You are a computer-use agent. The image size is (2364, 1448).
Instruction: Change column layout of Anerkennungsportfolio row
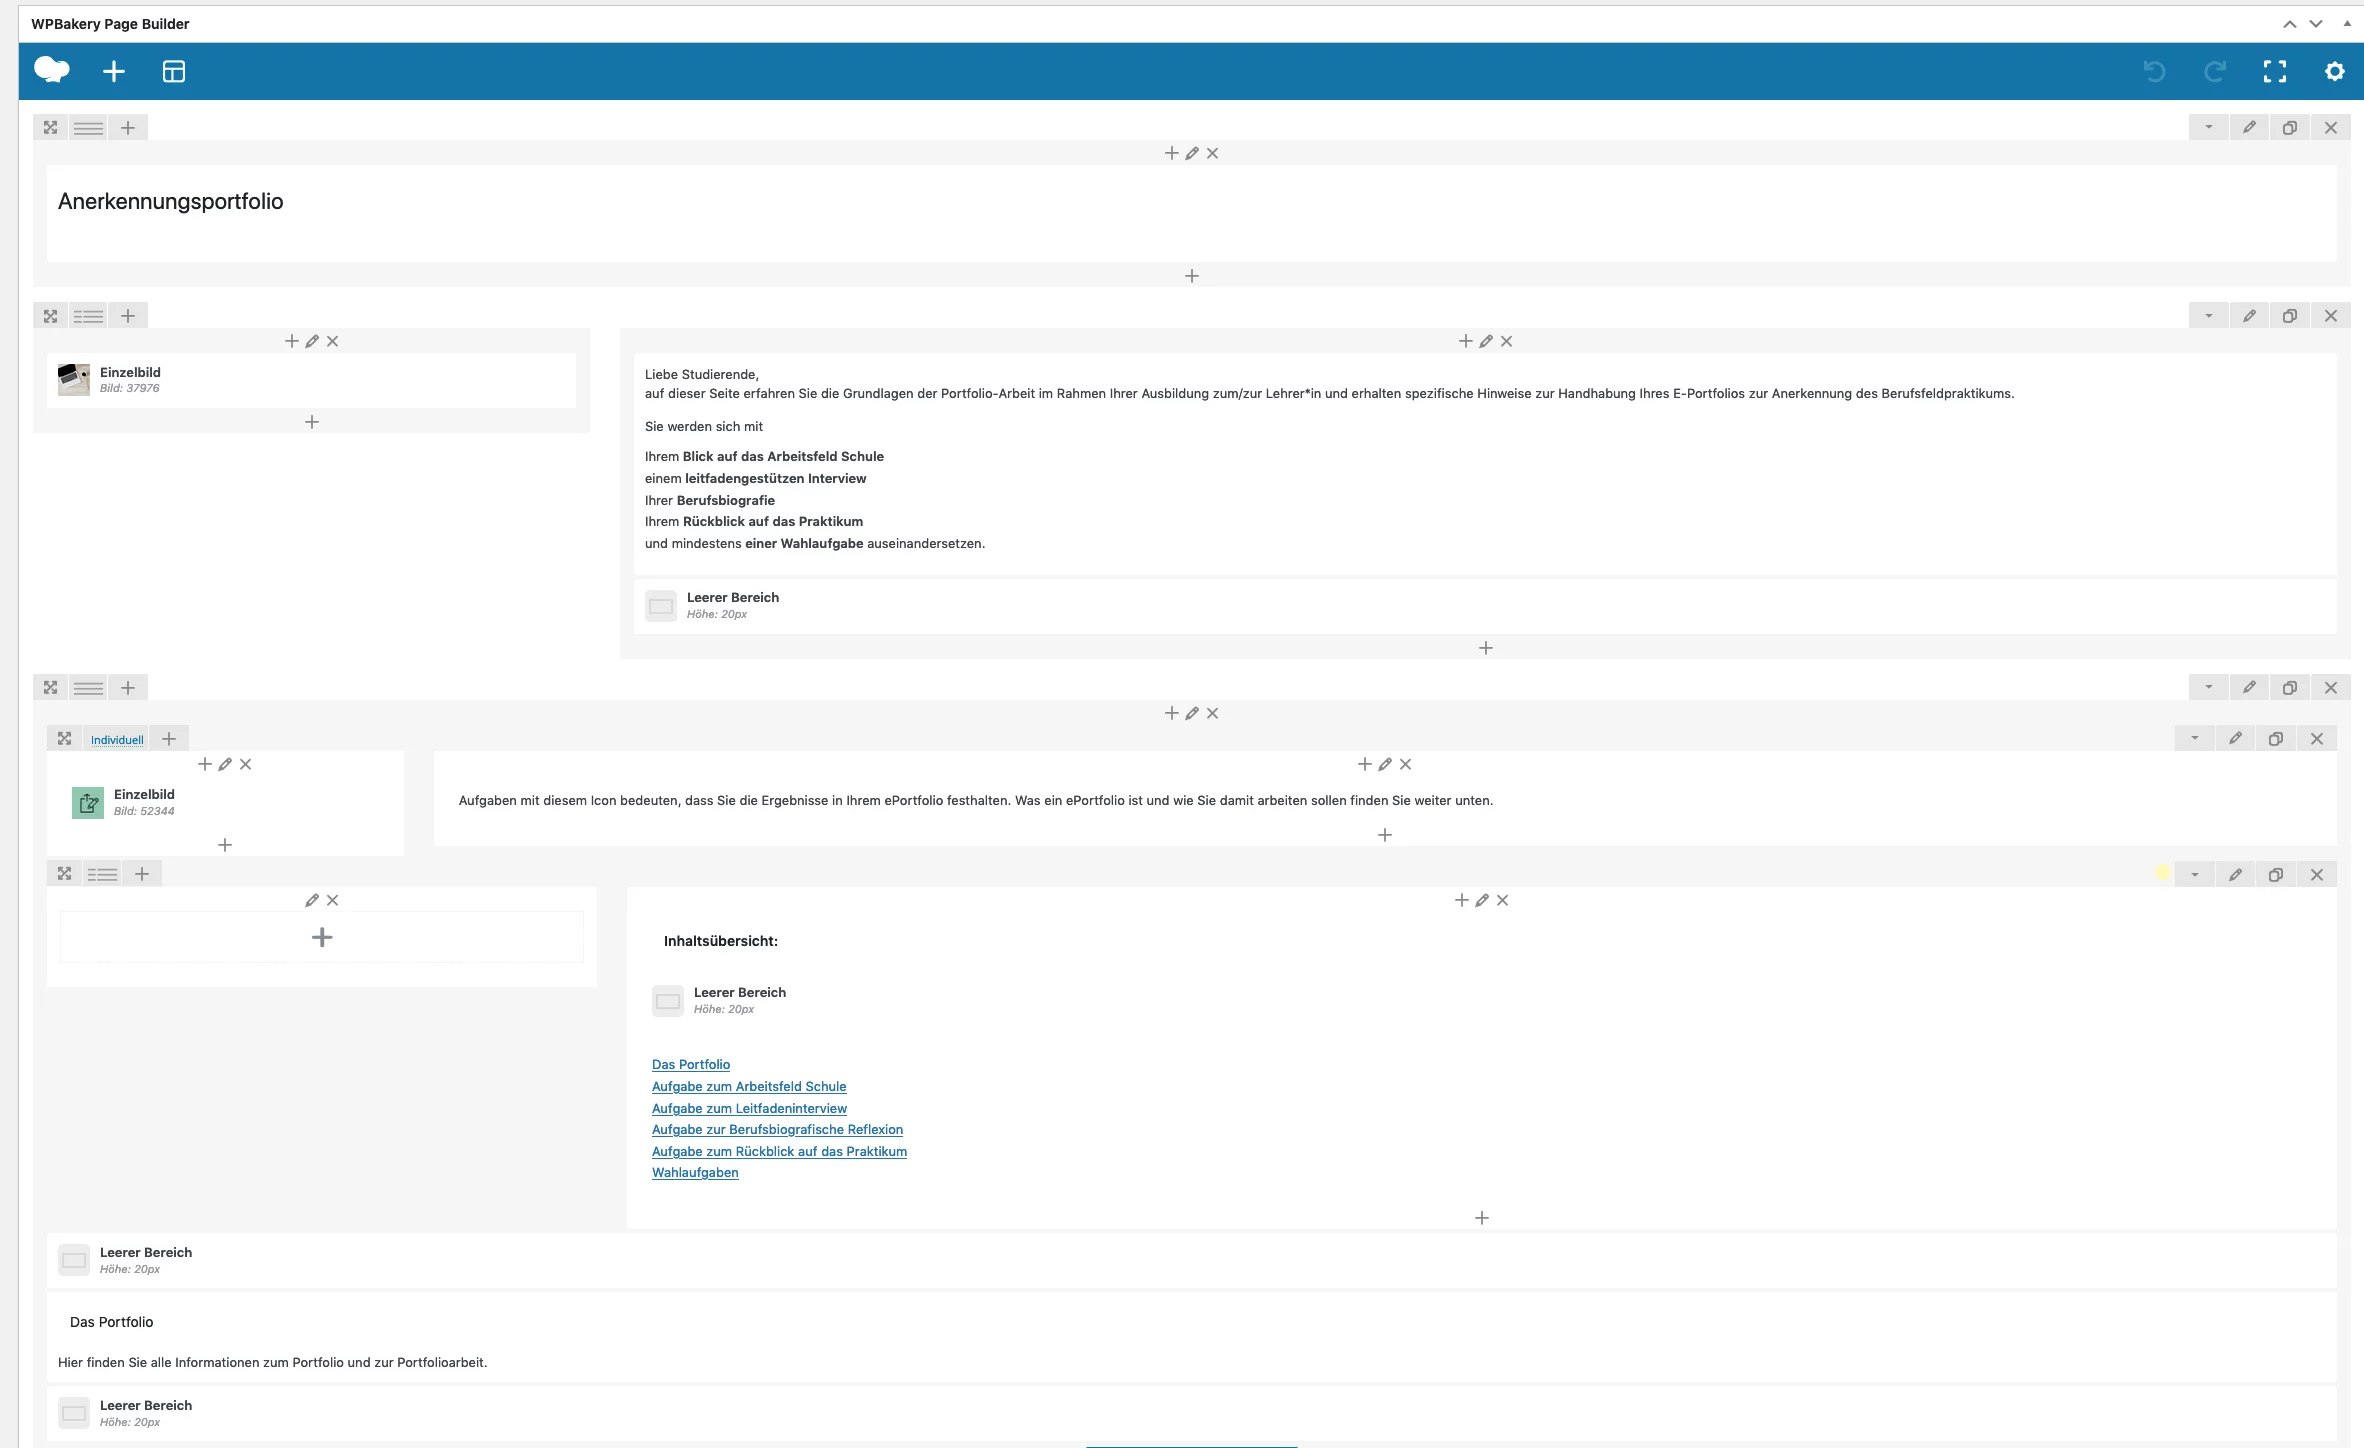point(88,128)
